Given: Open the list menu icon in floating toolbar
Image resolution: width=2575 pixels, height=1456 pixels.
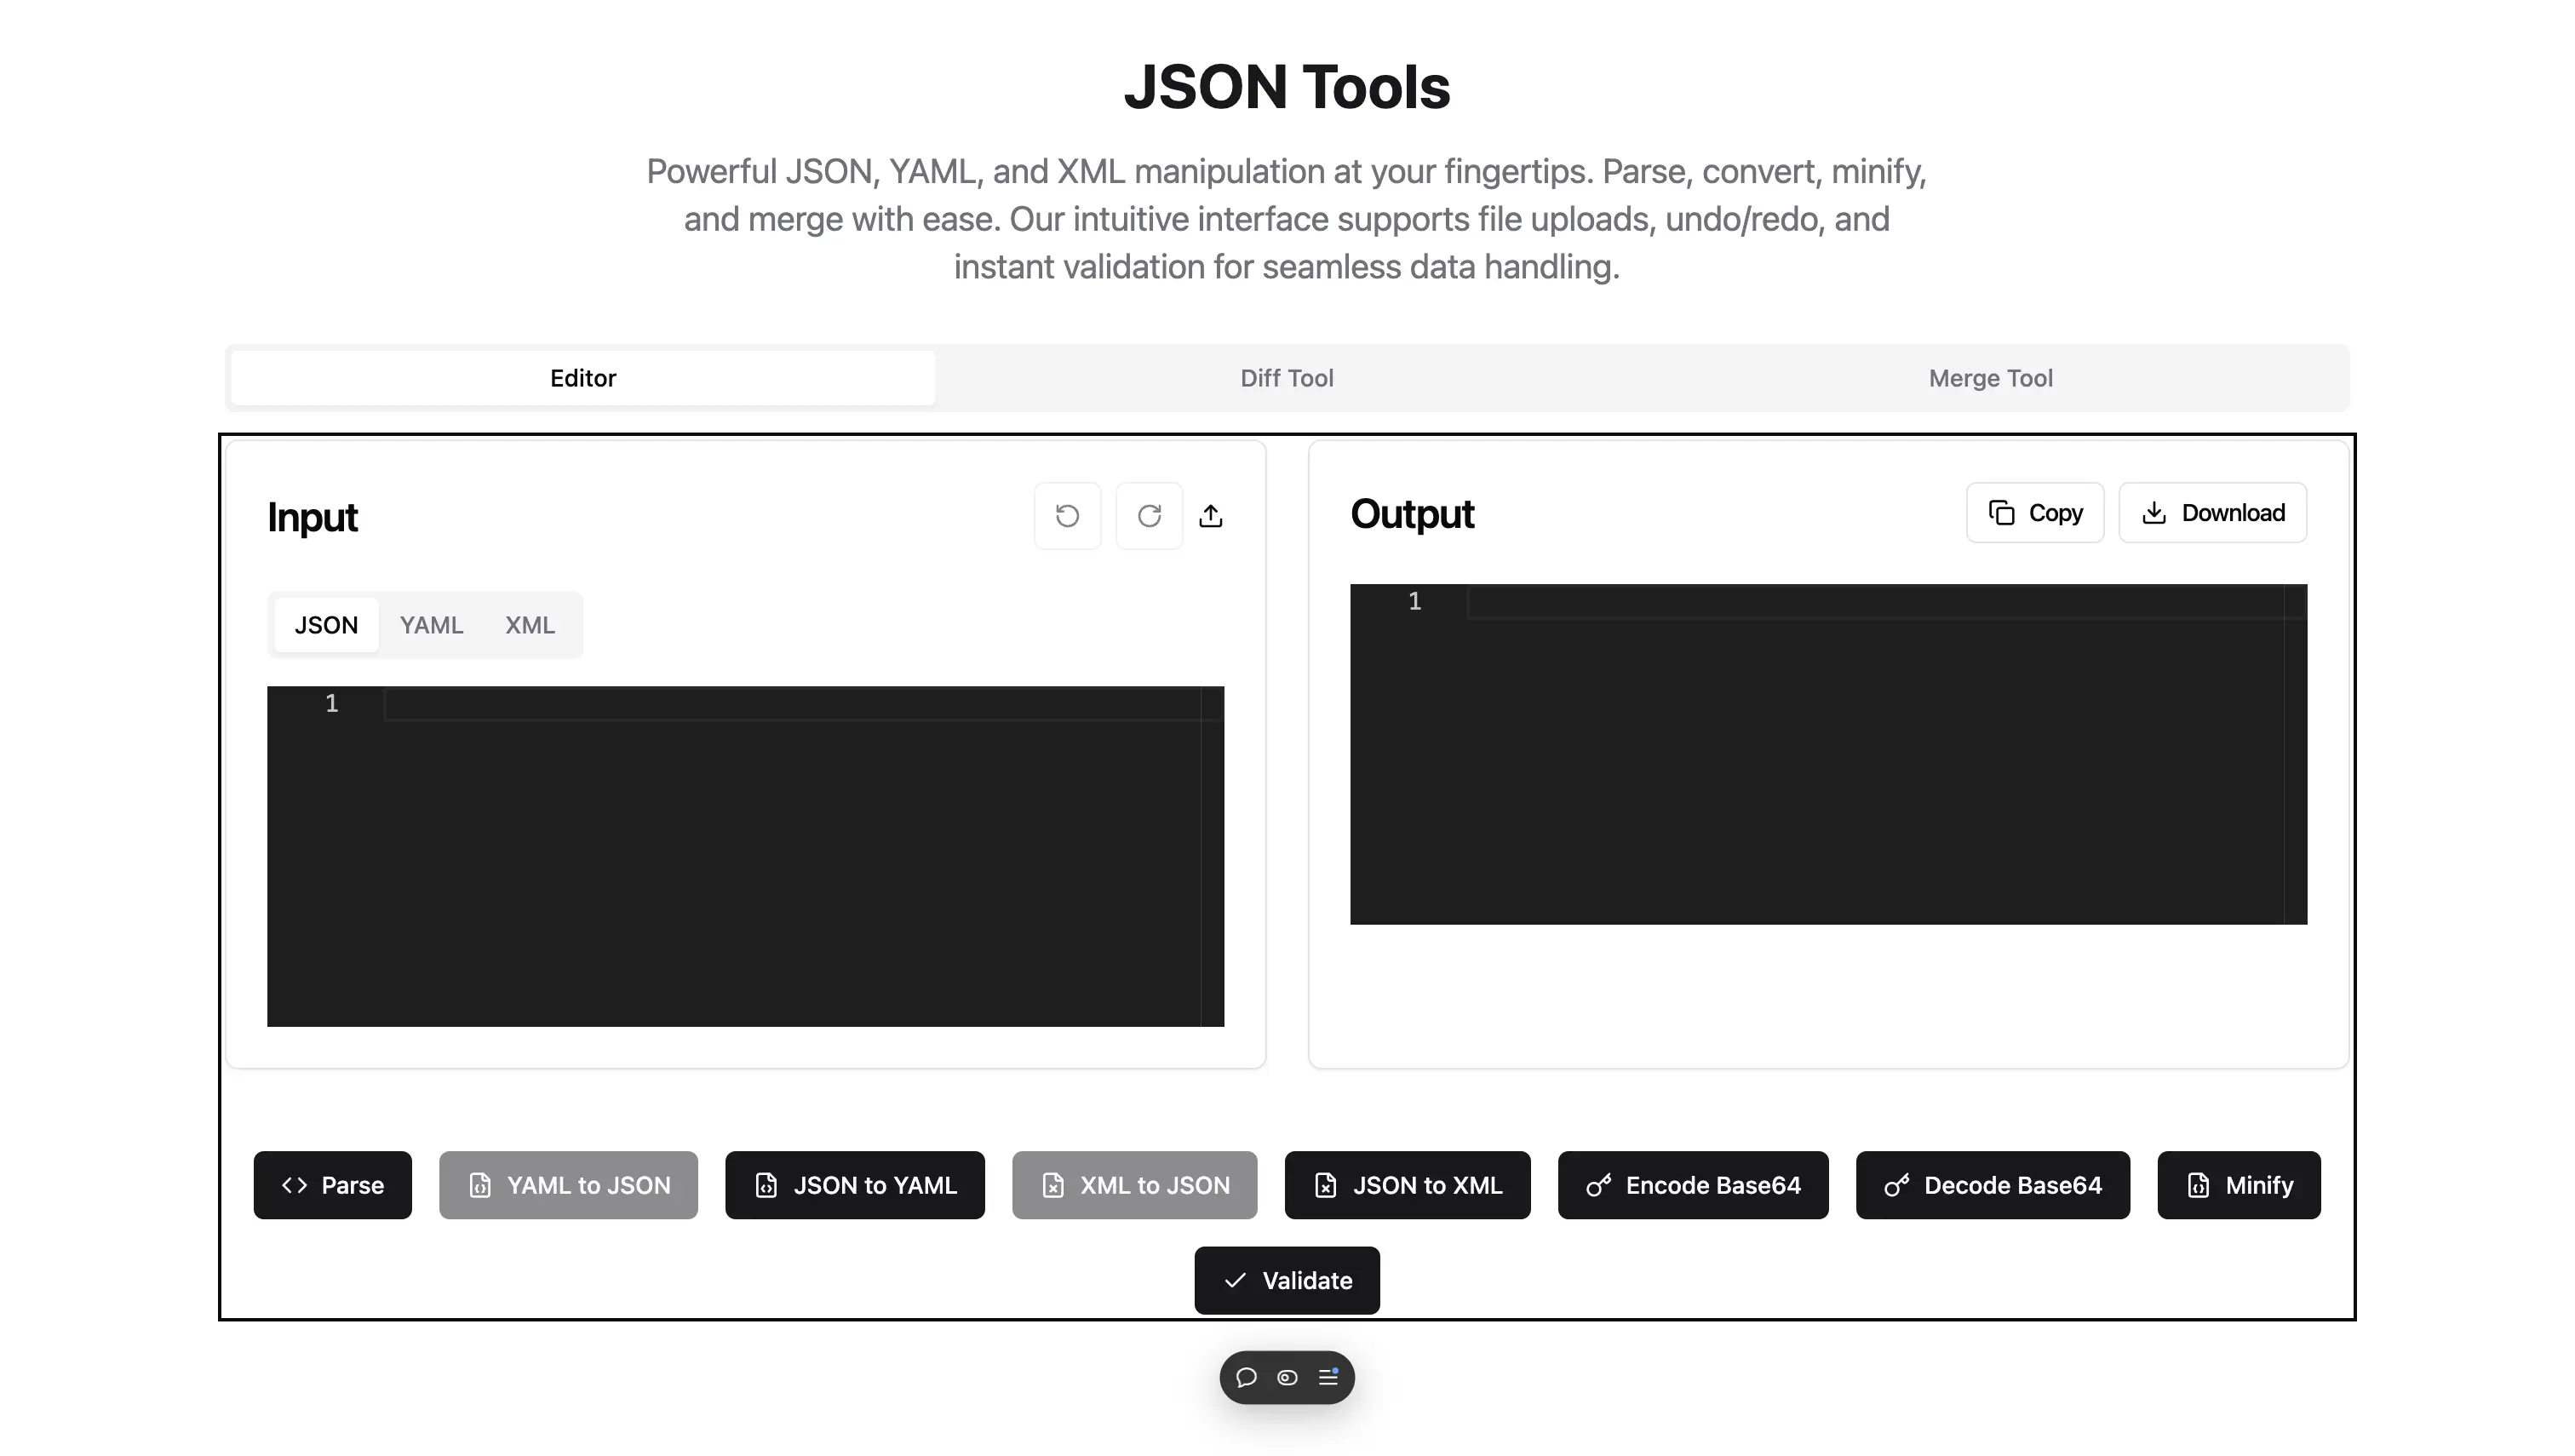Looking at the screenshot, I should tap(1328, 1378).
